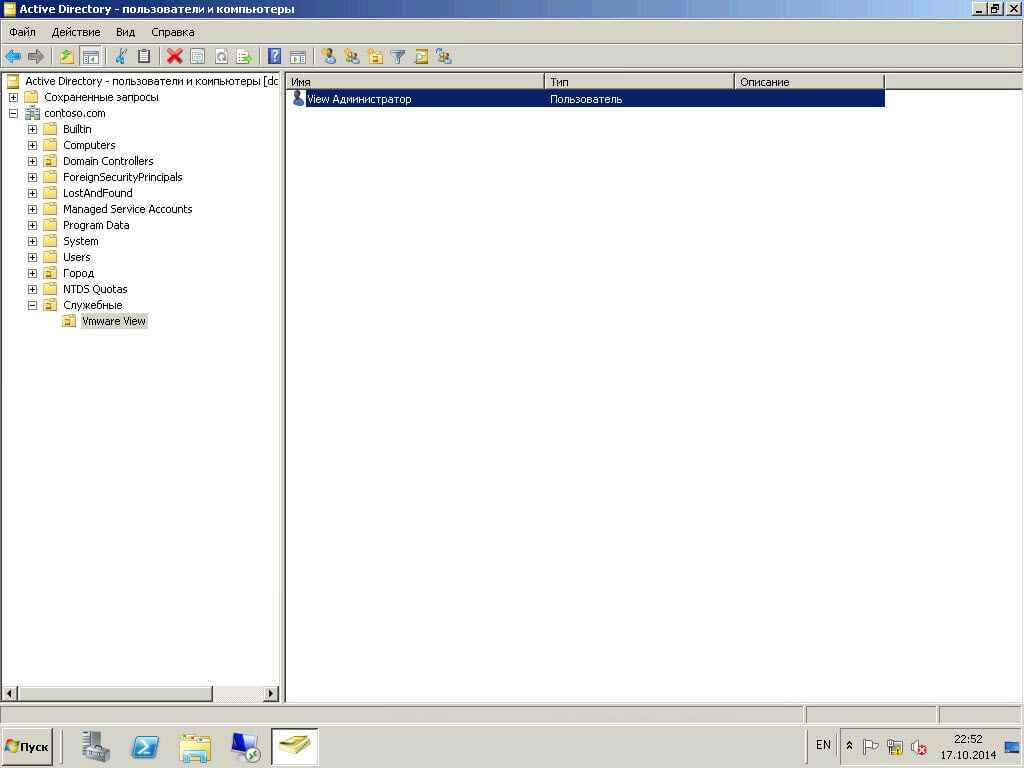Select the Computers tree item

[x=89, y=145]
